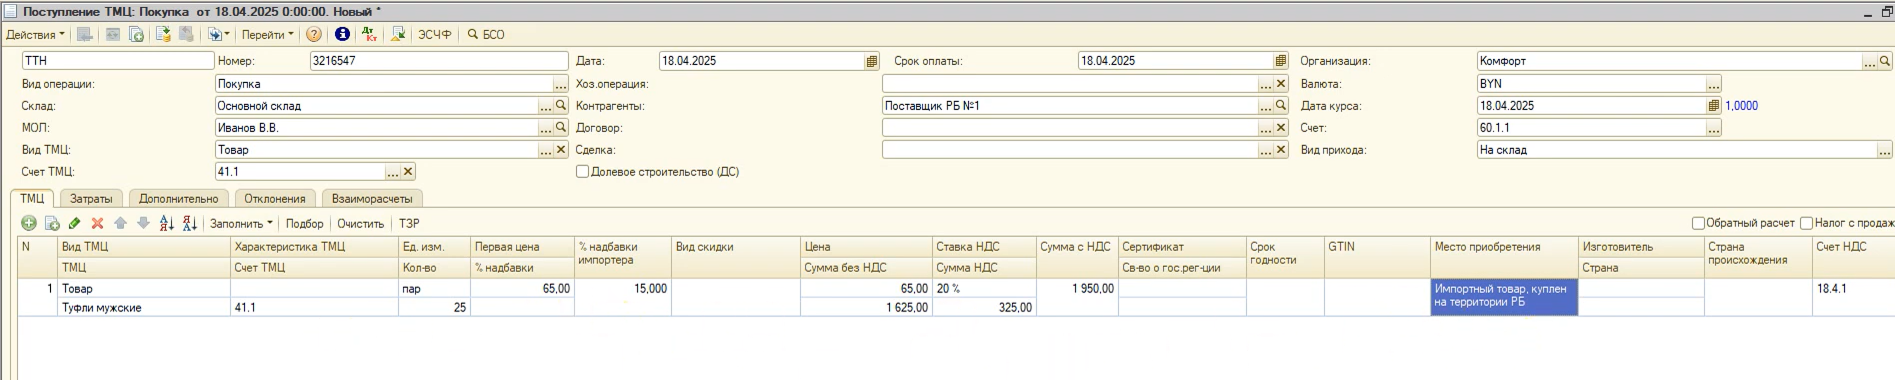
Task: Open the МОЛ Иванов В.В. with magnifier icon
Action: coord(561,128)
